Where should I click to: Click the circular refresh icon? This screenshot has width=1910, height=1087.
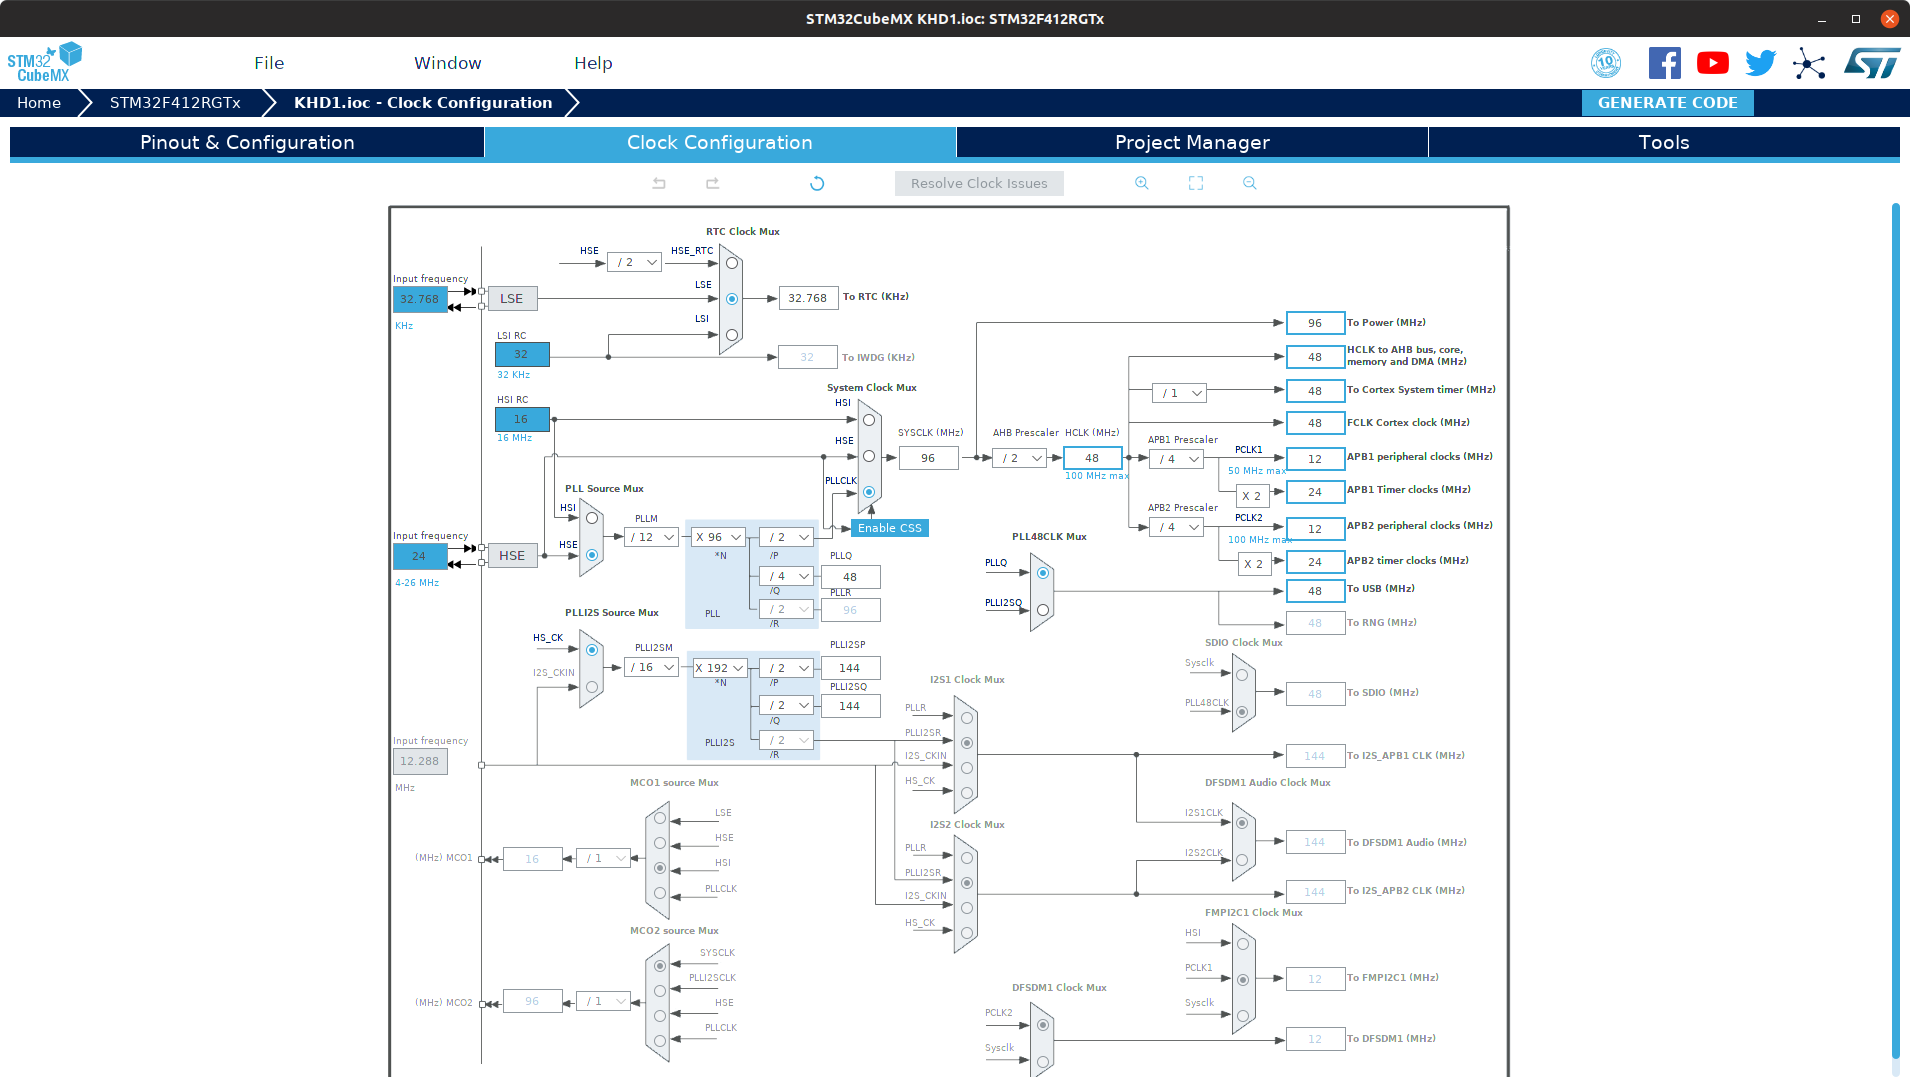click(817, 183)
